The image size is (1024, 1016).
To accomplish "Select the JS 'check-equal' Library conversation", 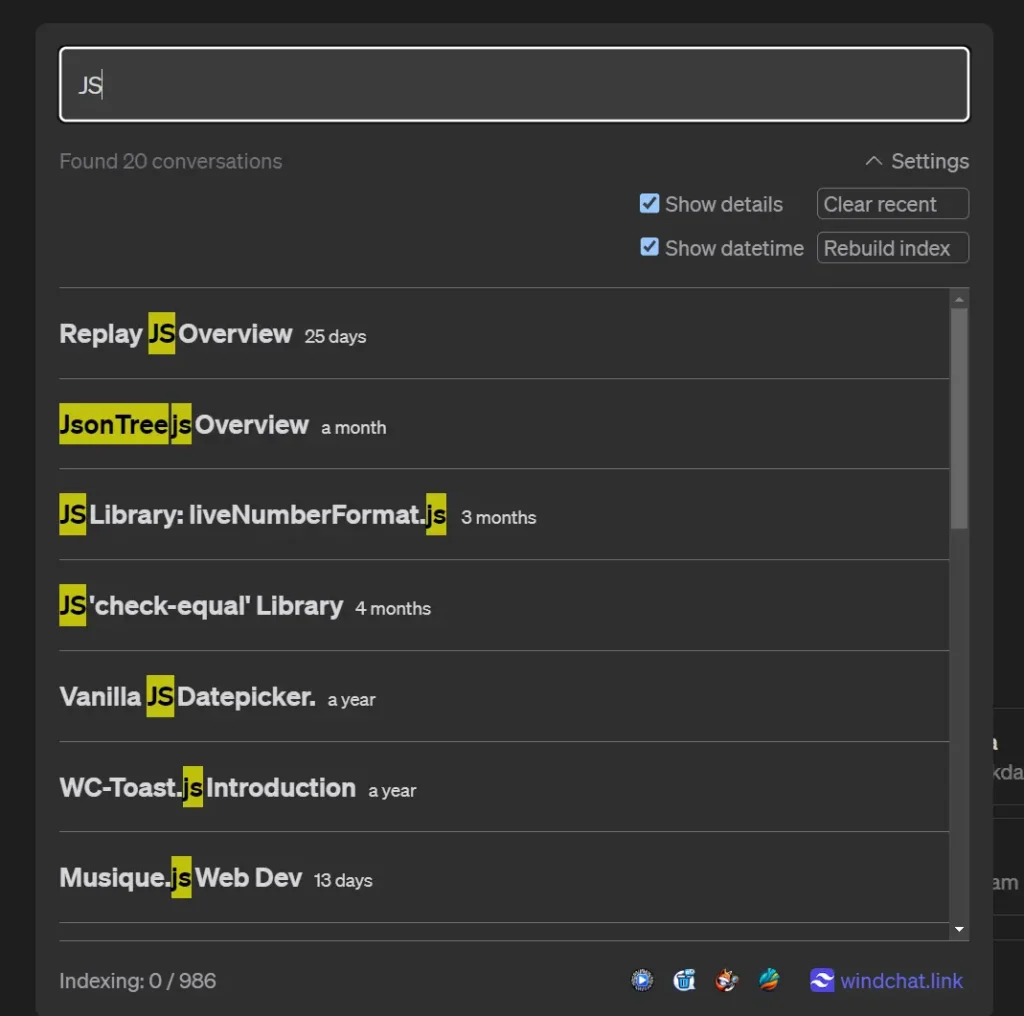I will pos(200,606).
